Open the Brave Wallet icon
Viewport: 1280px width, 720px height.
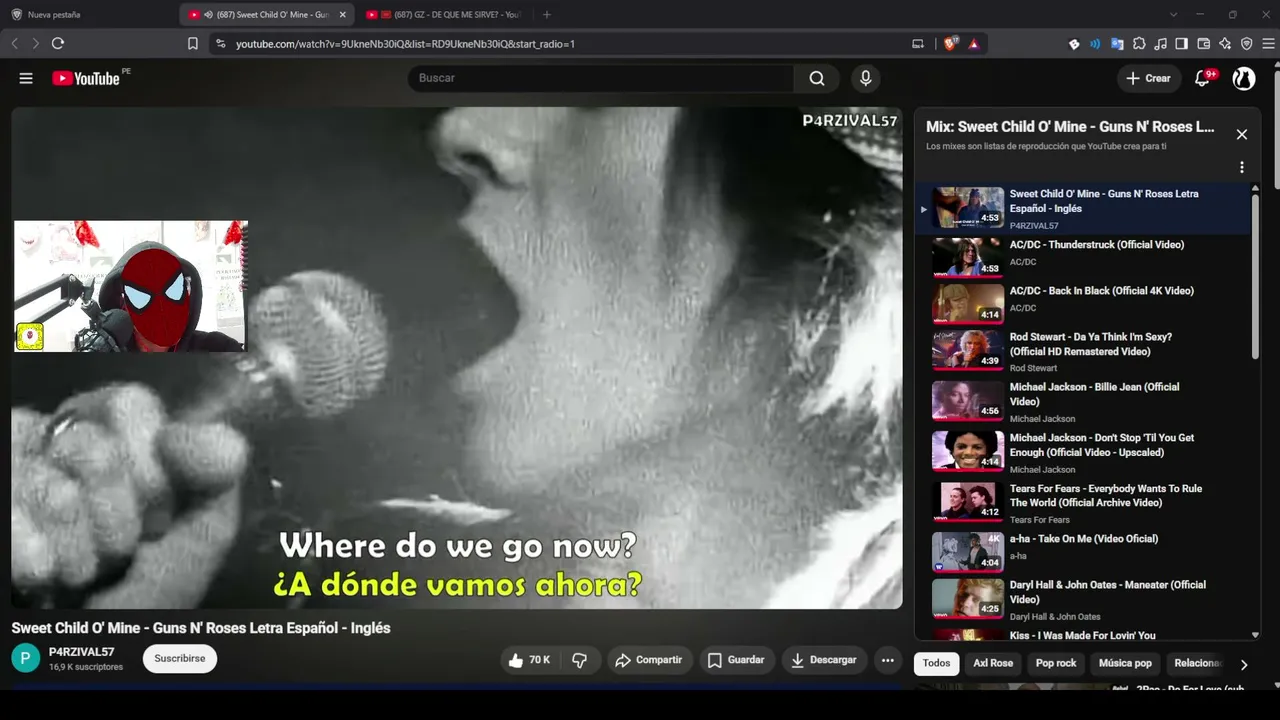(1204, 43)
